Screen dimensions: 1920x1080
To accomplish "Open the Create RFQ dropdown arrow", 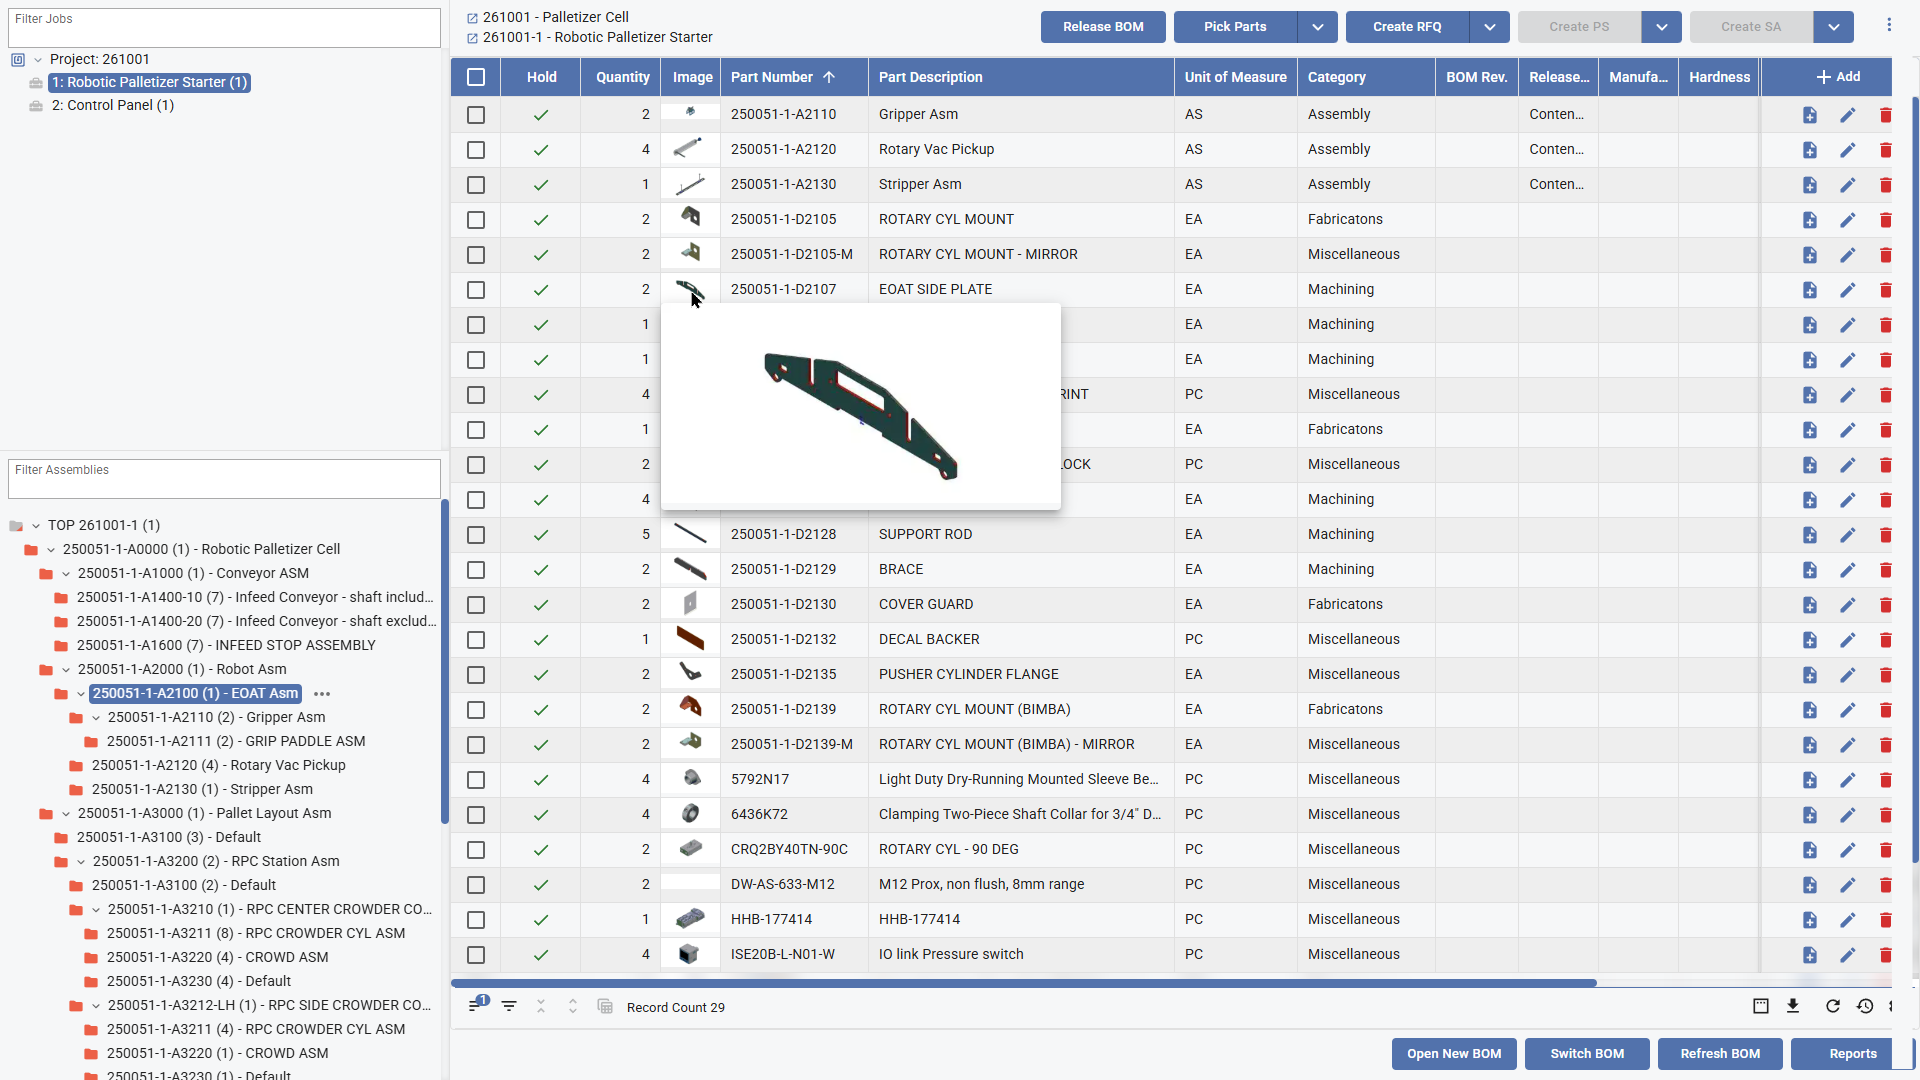I will tap(1489, 27).
